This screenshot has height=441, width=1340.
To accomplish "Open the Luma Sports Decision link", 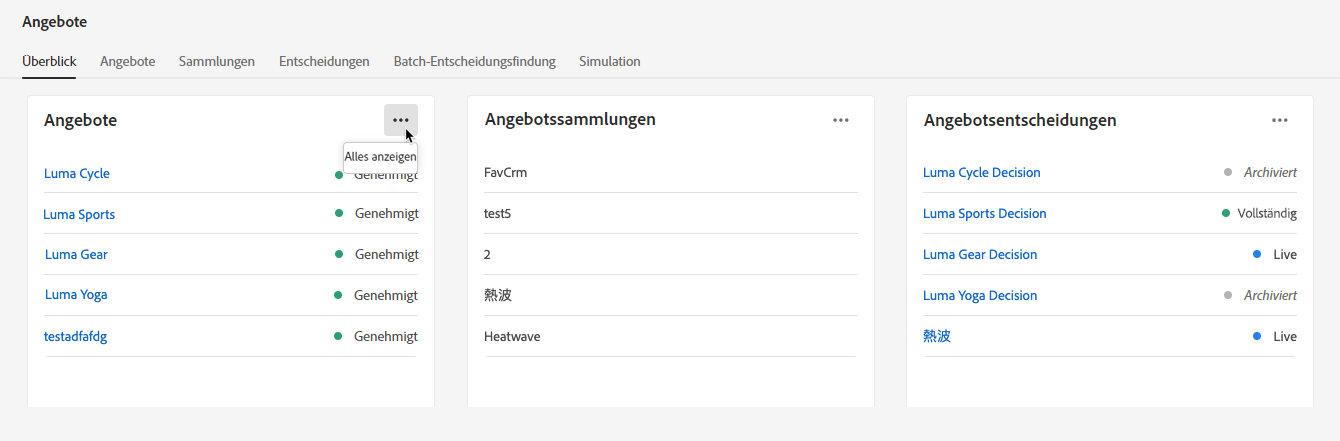I will point(985,213).
